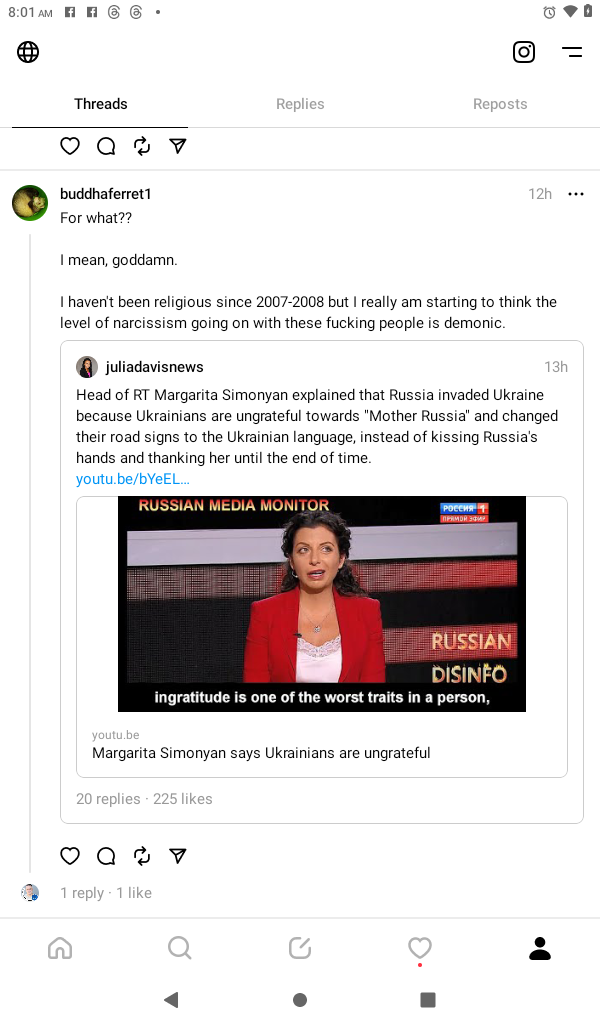This screenshot has width=600, height=1024.
Task: Open more options for buddhaferret1's post
Action: click(x=576, y=194)
